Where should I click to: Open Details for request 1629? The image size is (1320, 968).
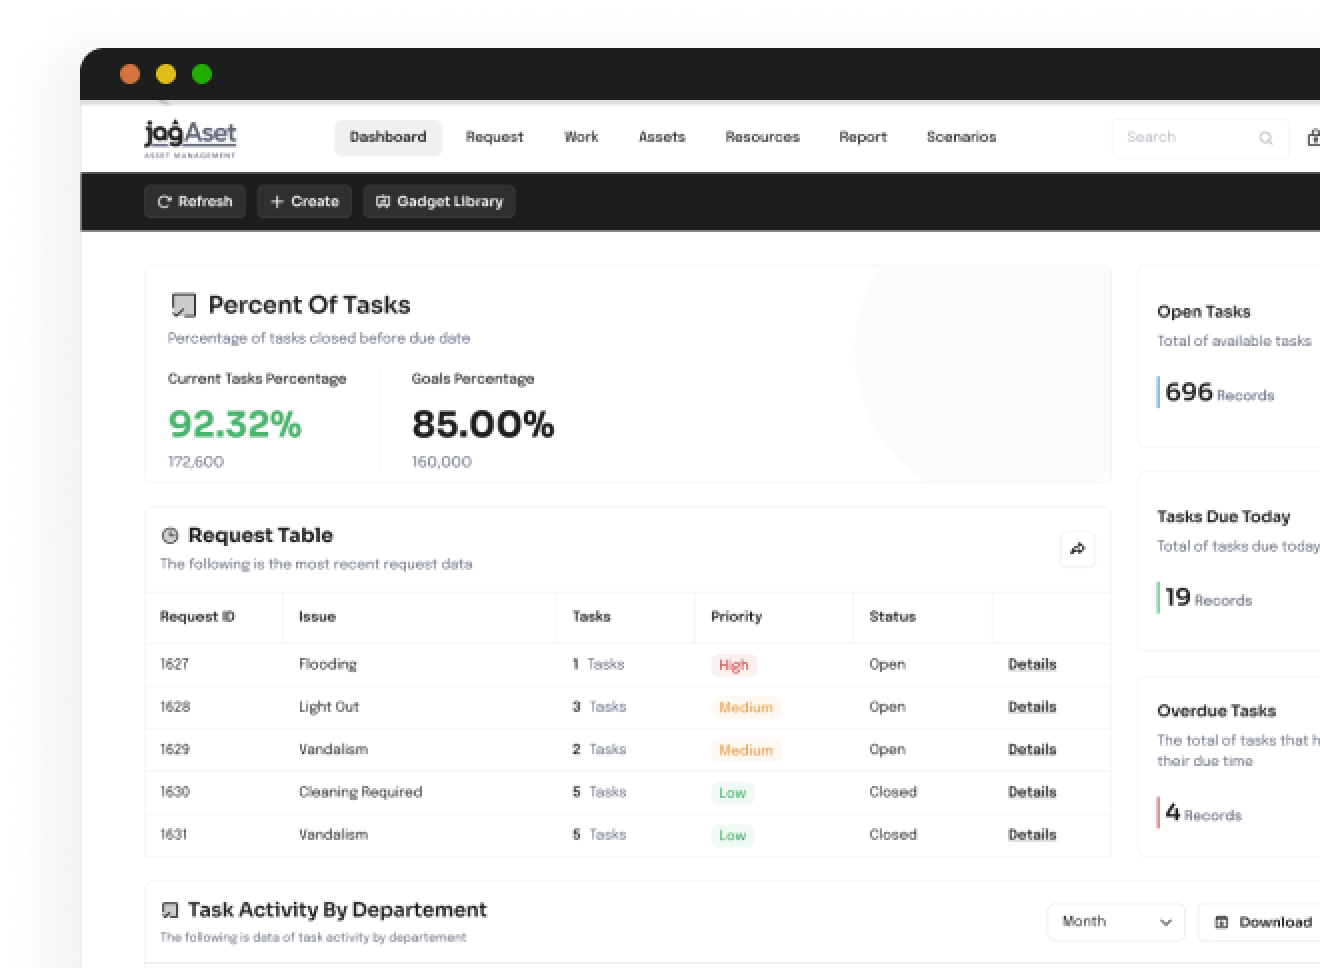point(1032,749)
